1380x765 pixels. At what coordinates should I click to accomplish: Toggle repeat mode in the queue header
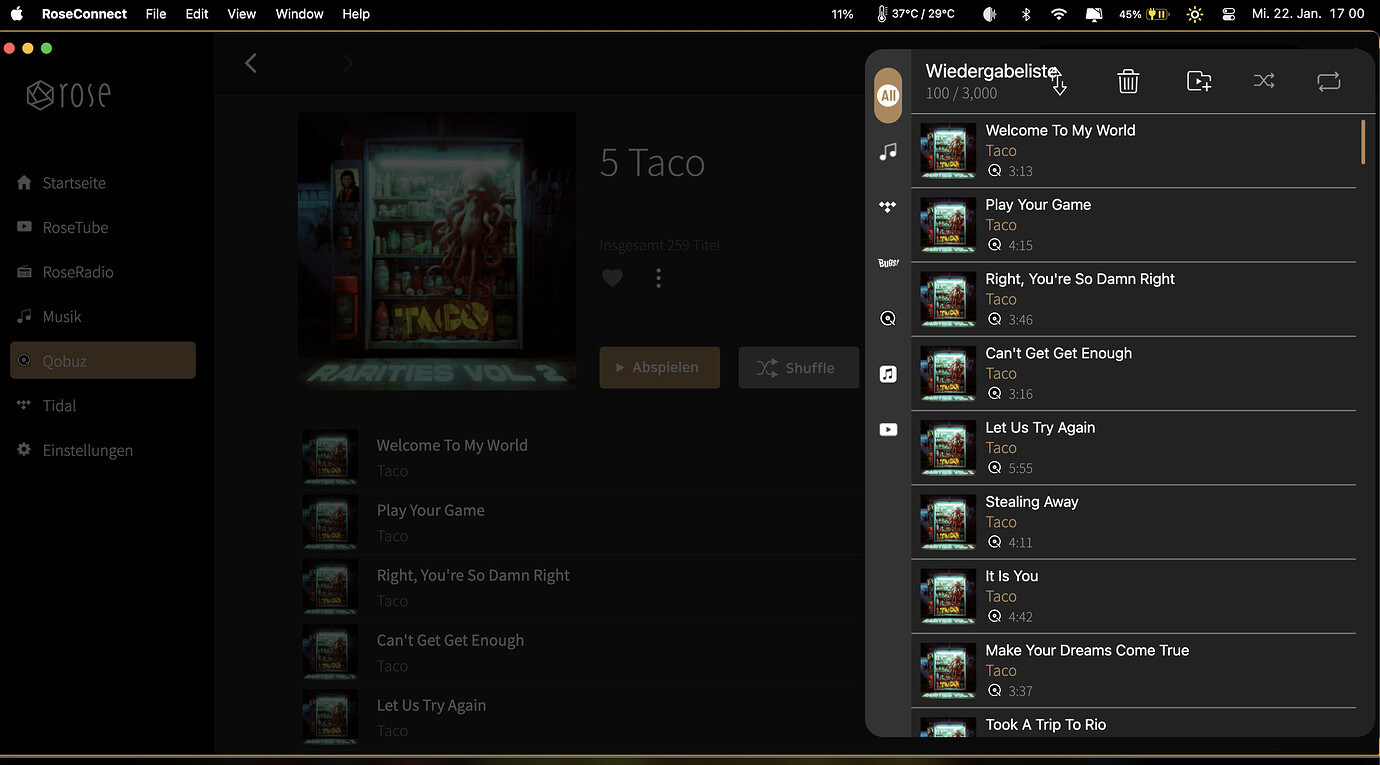[1329, 82]
